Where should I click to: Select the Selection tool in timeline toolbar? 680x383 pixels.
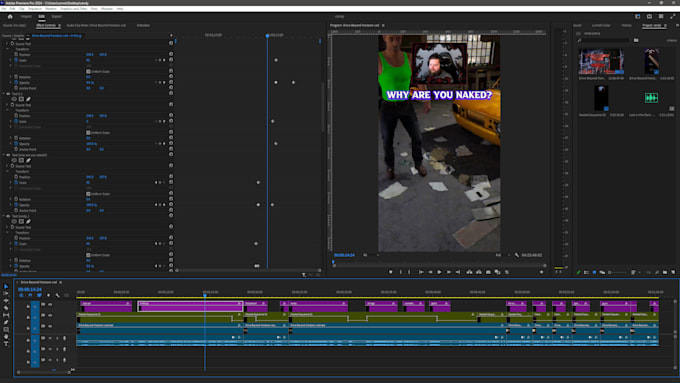coord(6,287)
